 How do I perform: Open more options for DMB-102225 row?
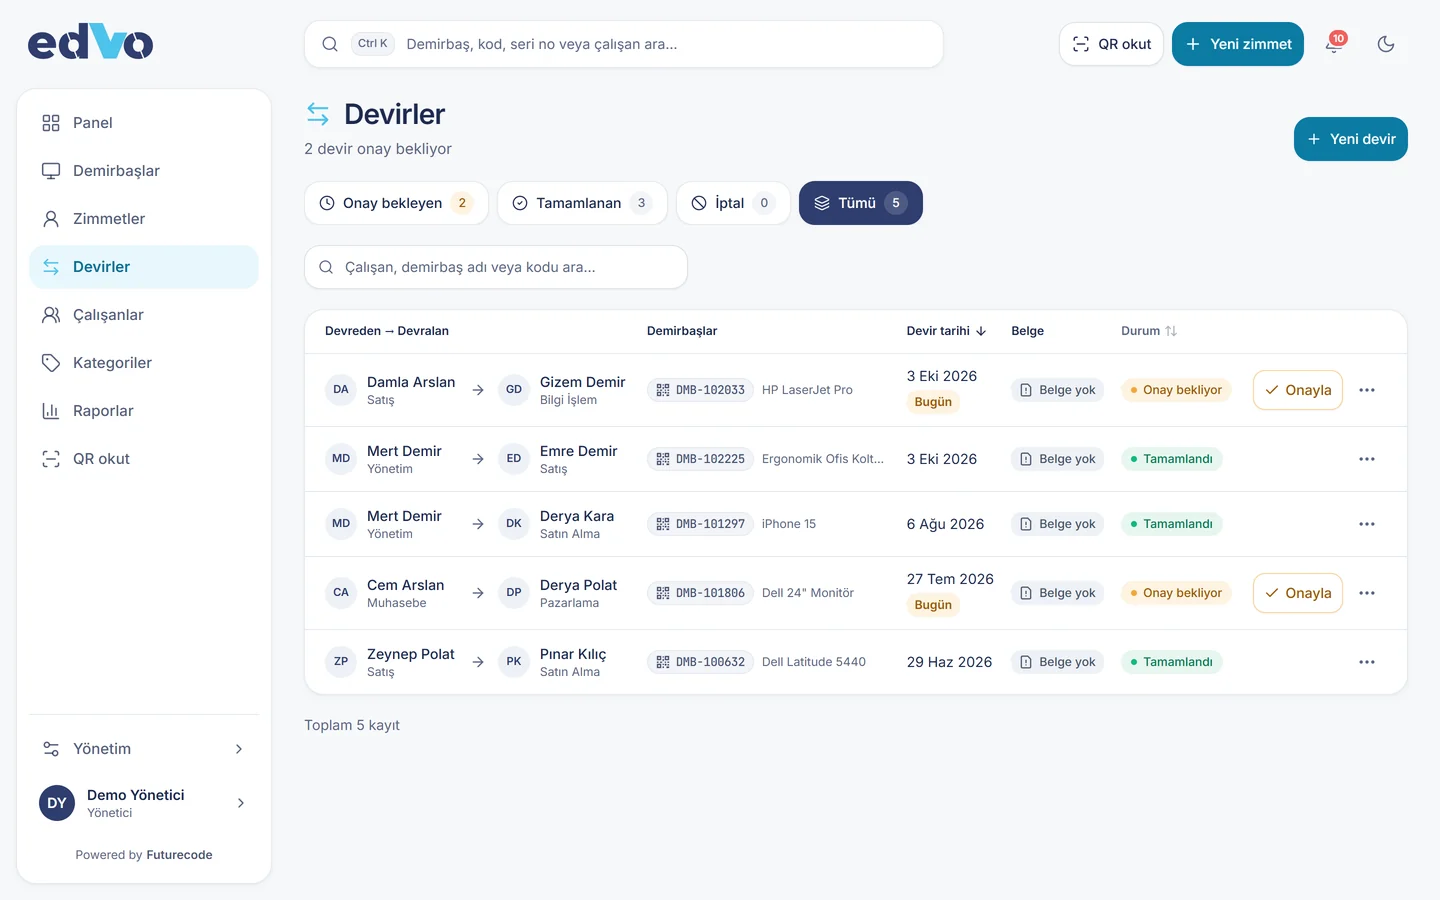[1367, 459]
